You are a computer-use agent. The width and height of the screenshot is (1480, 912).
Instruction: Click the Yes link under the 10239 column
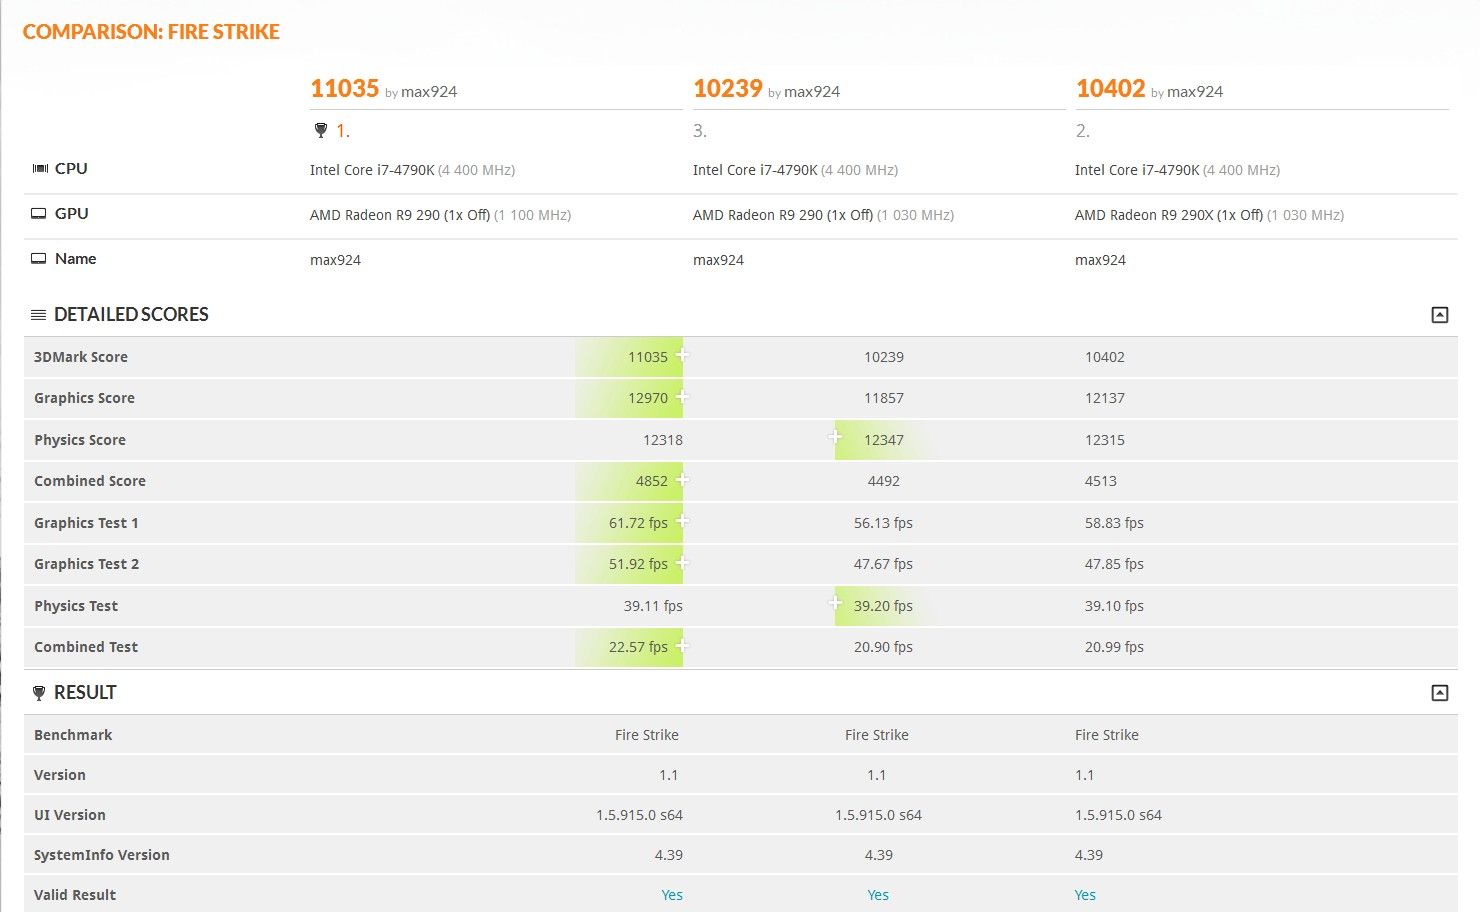tap(878, 895)
